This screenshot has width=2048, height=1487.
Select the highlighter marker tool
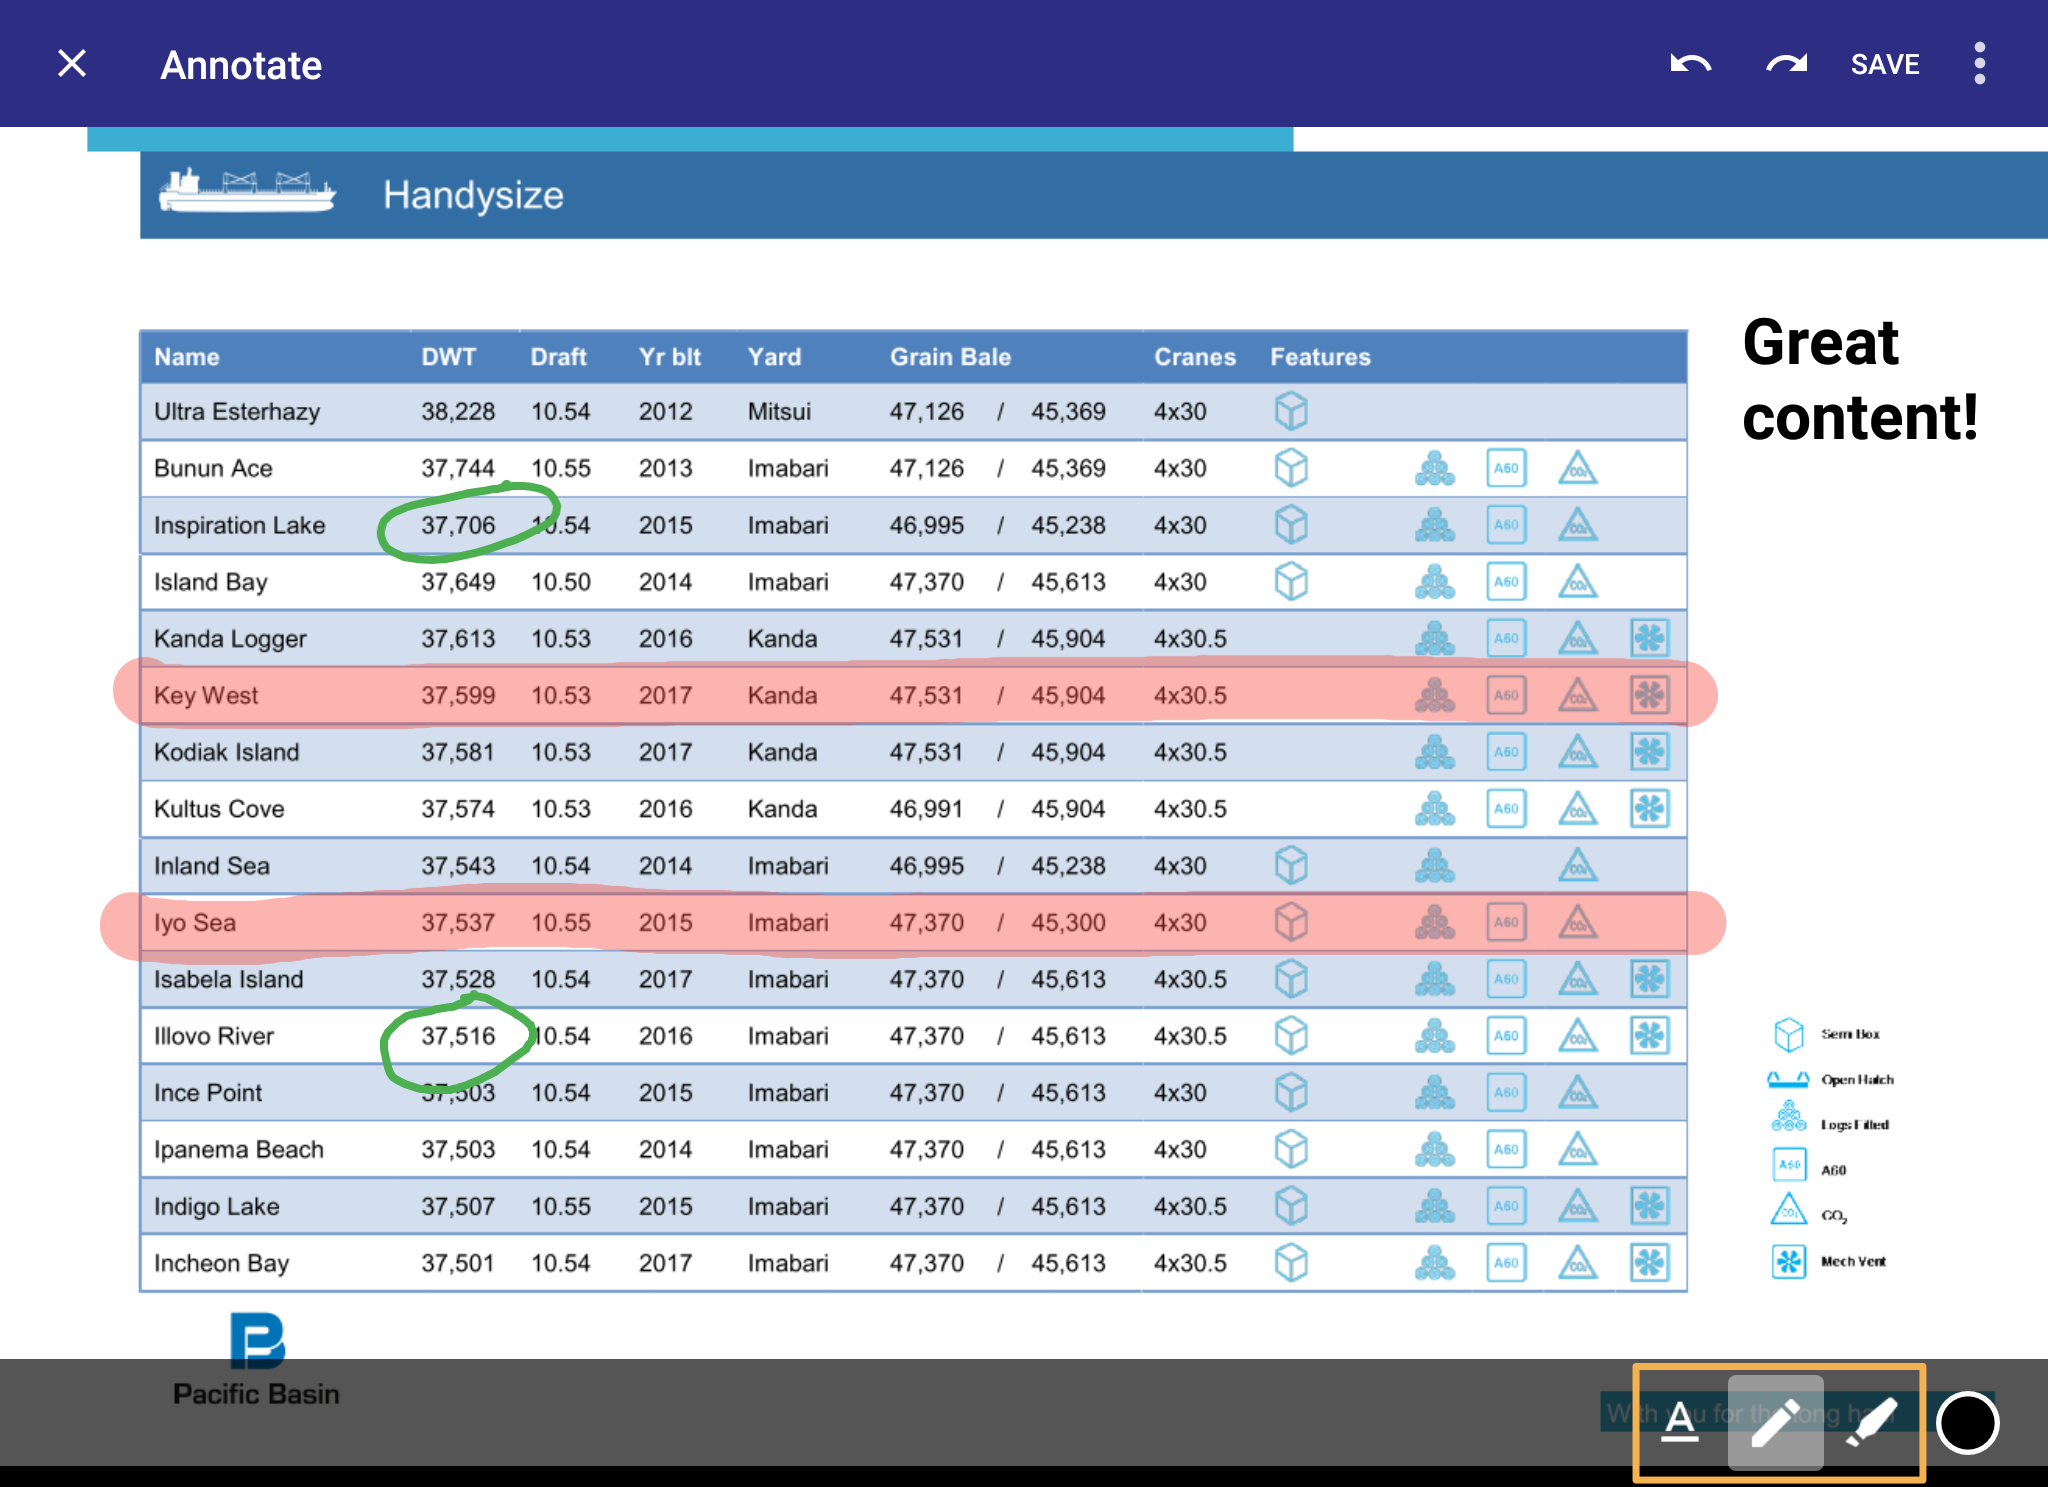[1871, 1421]
